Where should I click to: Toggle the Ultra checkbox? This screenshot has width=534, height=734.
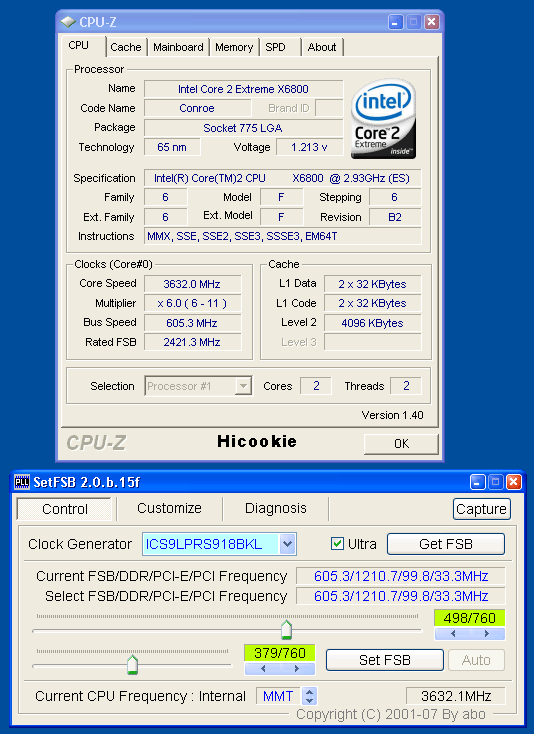(x=337, y=544)
